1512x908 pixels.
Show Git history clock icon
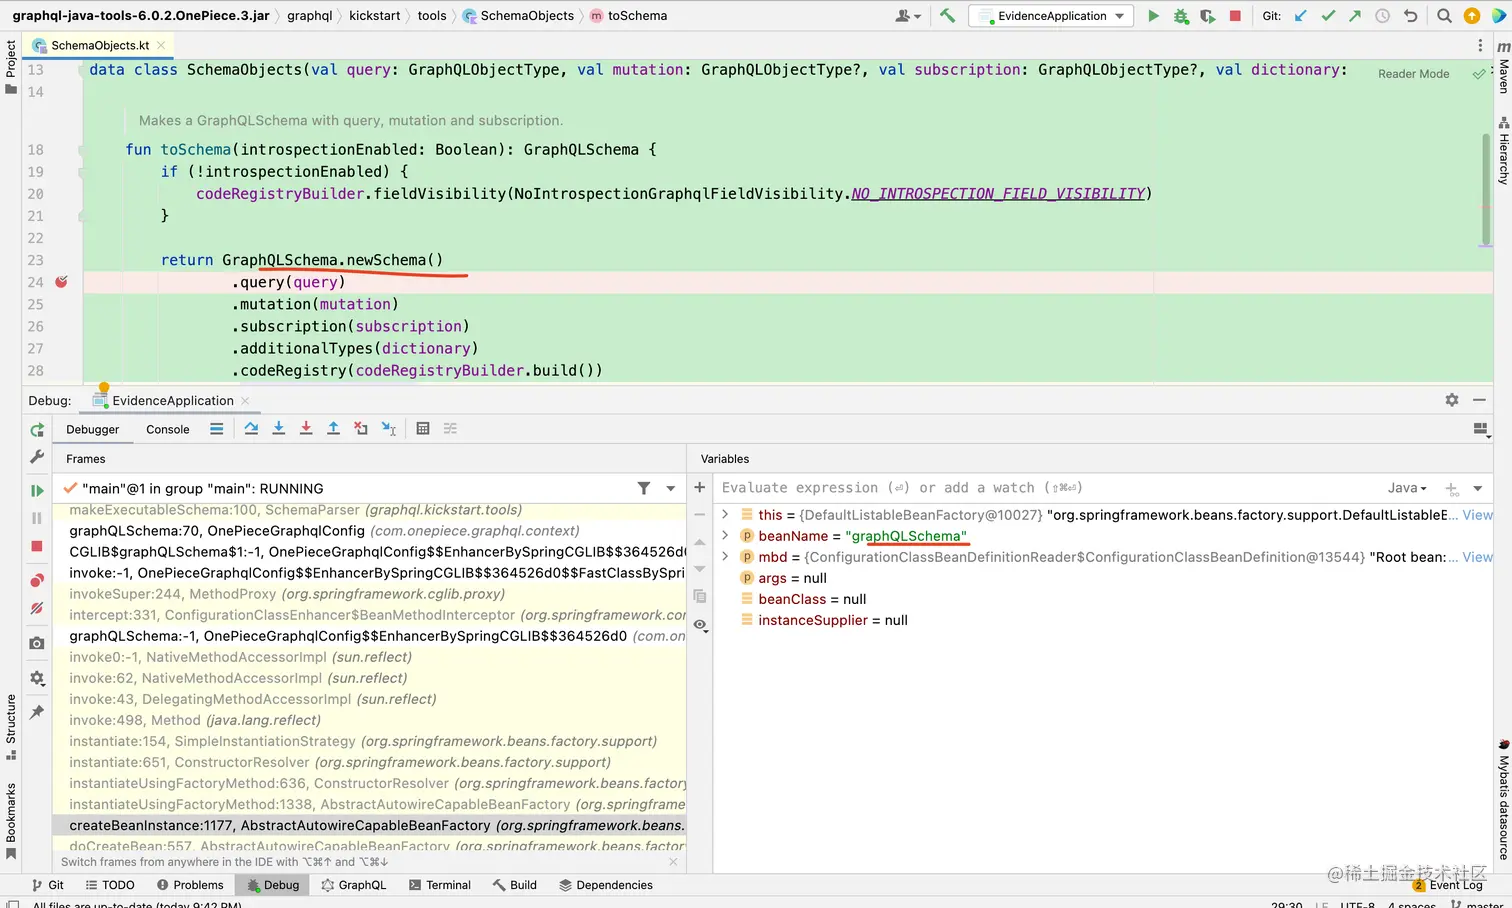[x=1382, y=16]
